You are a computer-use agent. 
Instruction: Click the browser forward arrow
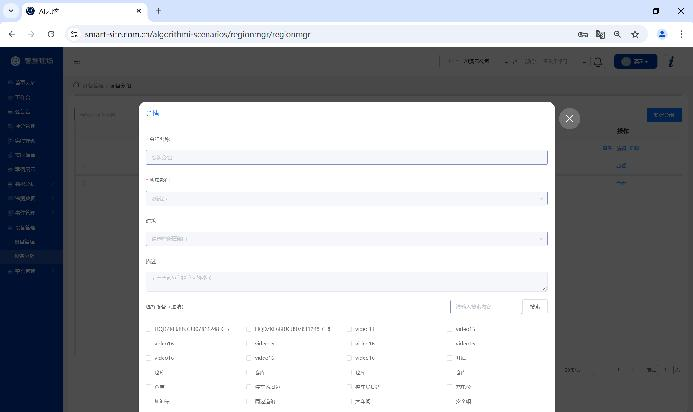pyautogui.click(x=31, y=34)
